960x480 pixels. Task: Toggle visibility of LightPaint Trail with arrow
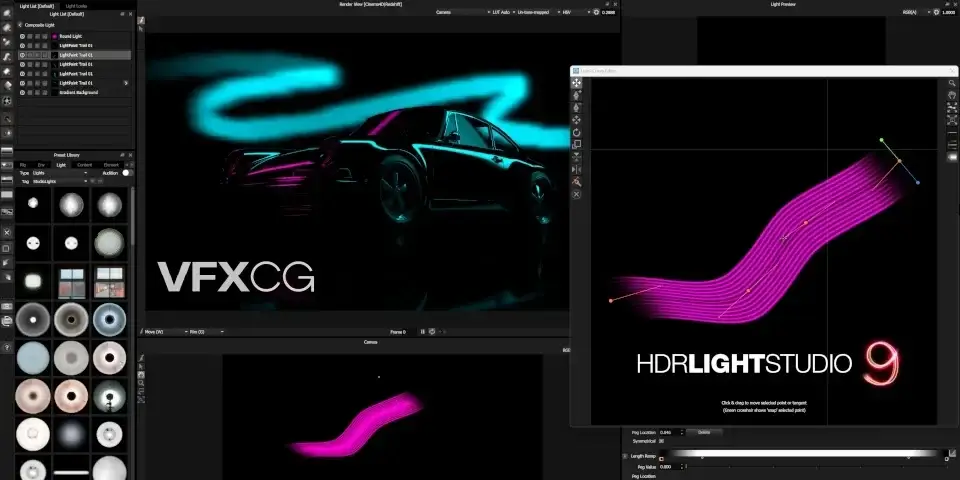point(22,83)
